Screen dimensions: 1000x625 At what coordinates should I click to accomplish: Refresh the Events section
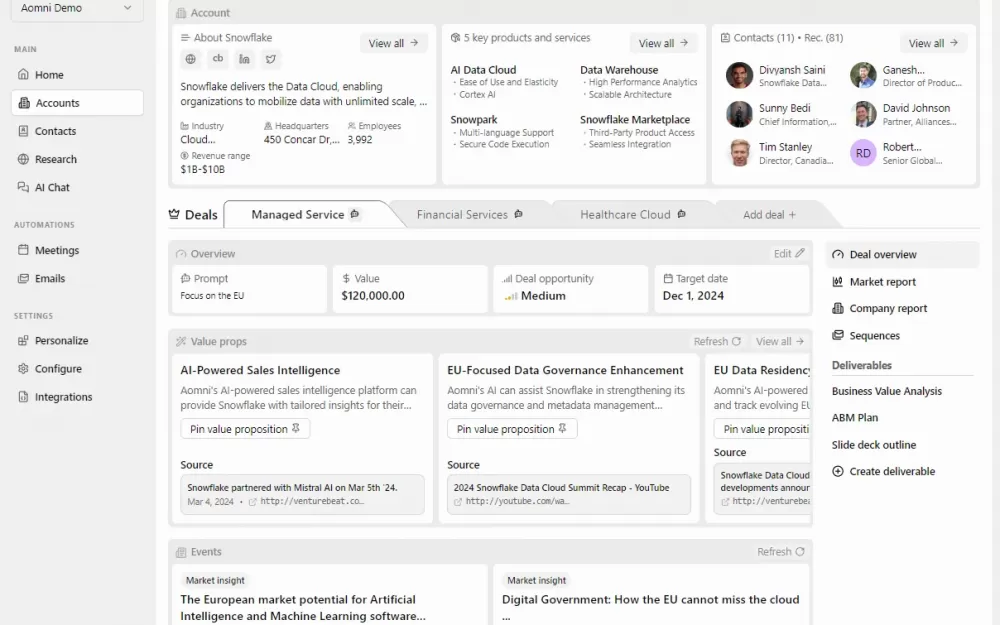pyautogui.click(x=781, y=552)
